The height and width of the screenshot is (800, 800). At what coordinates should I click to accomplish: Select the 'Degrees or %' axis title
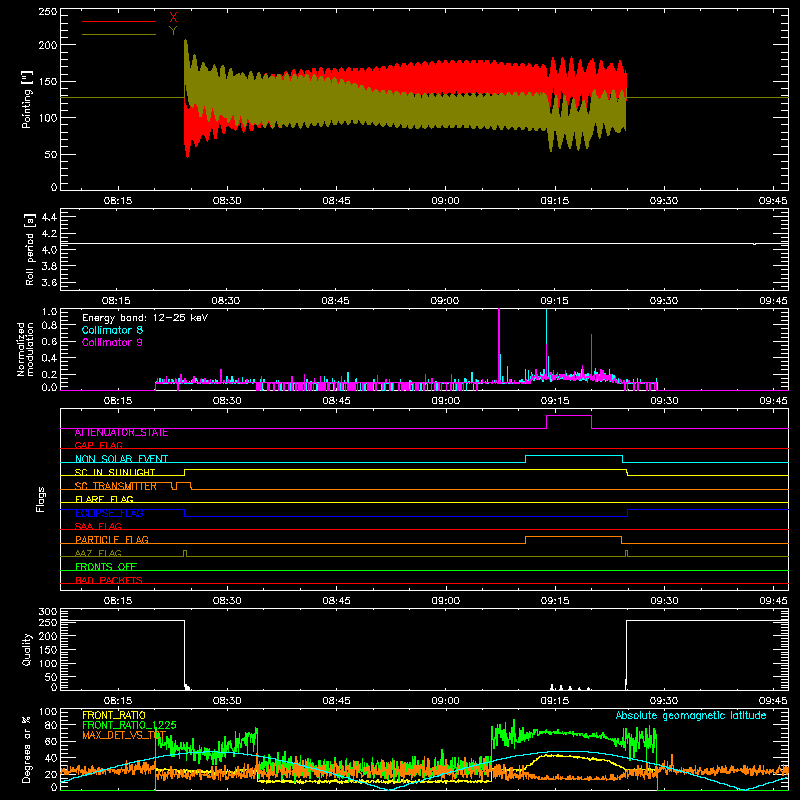tap(27, 750)
